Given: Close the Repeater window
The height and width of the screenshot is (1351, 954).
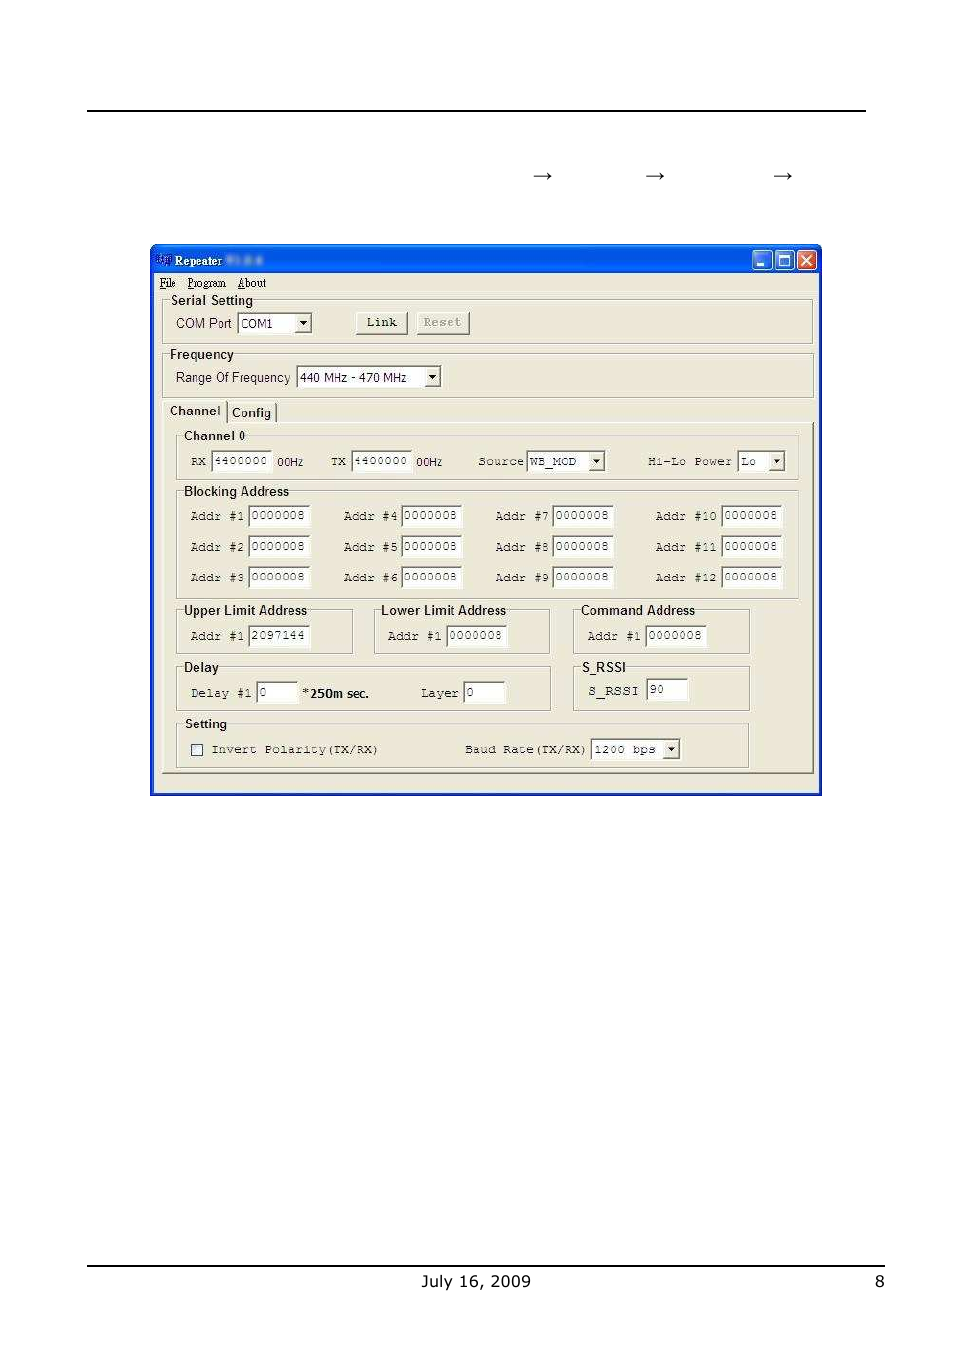Looking at the screenshot, I should tap(807, 261).
